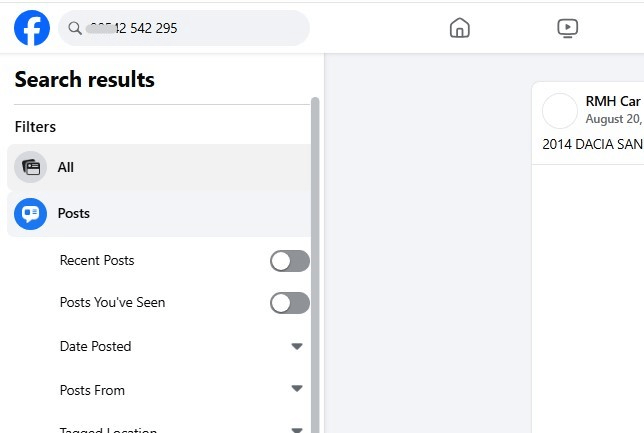Click the RMH Car profile picture
This screenshot has width=644, height=433.
point(560,110)
